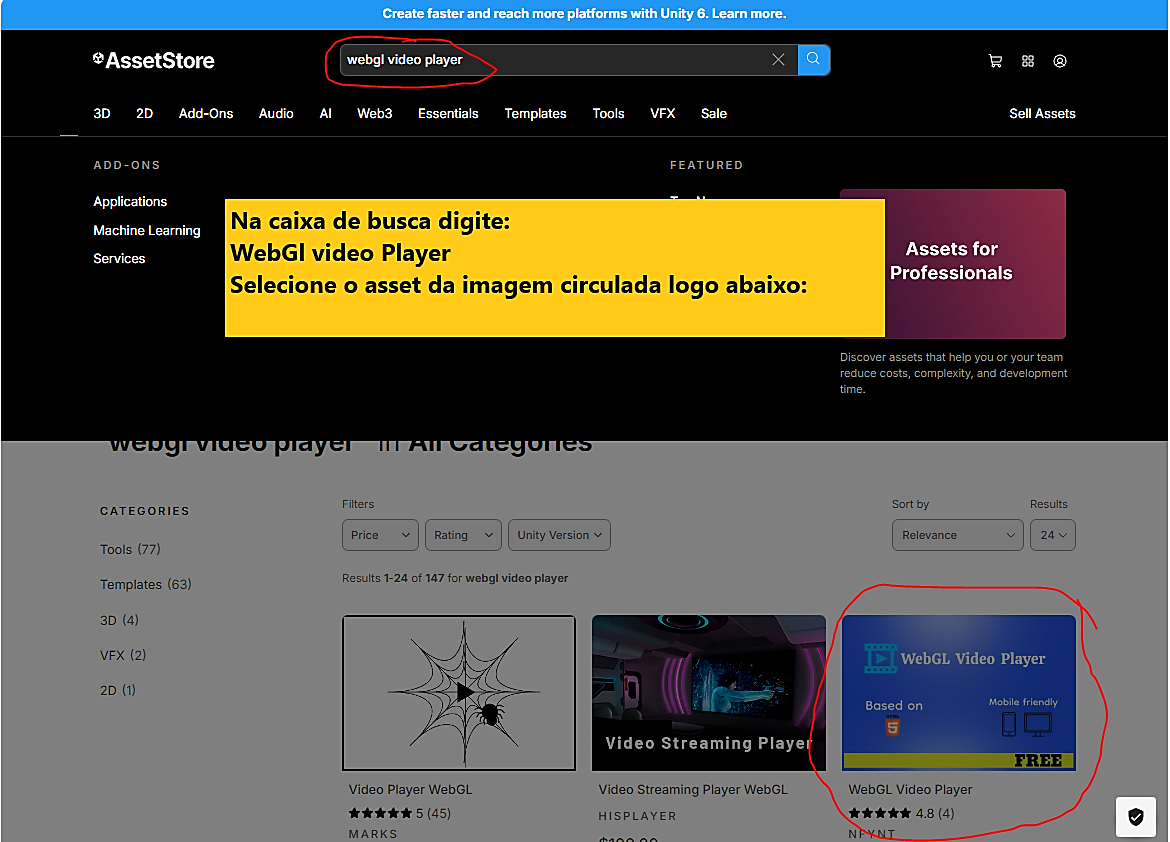The width and height of the screenshot is (1170, 842).
Task: Open the Essentials menu
Action: pyautogui.click(x=448, y=113)
